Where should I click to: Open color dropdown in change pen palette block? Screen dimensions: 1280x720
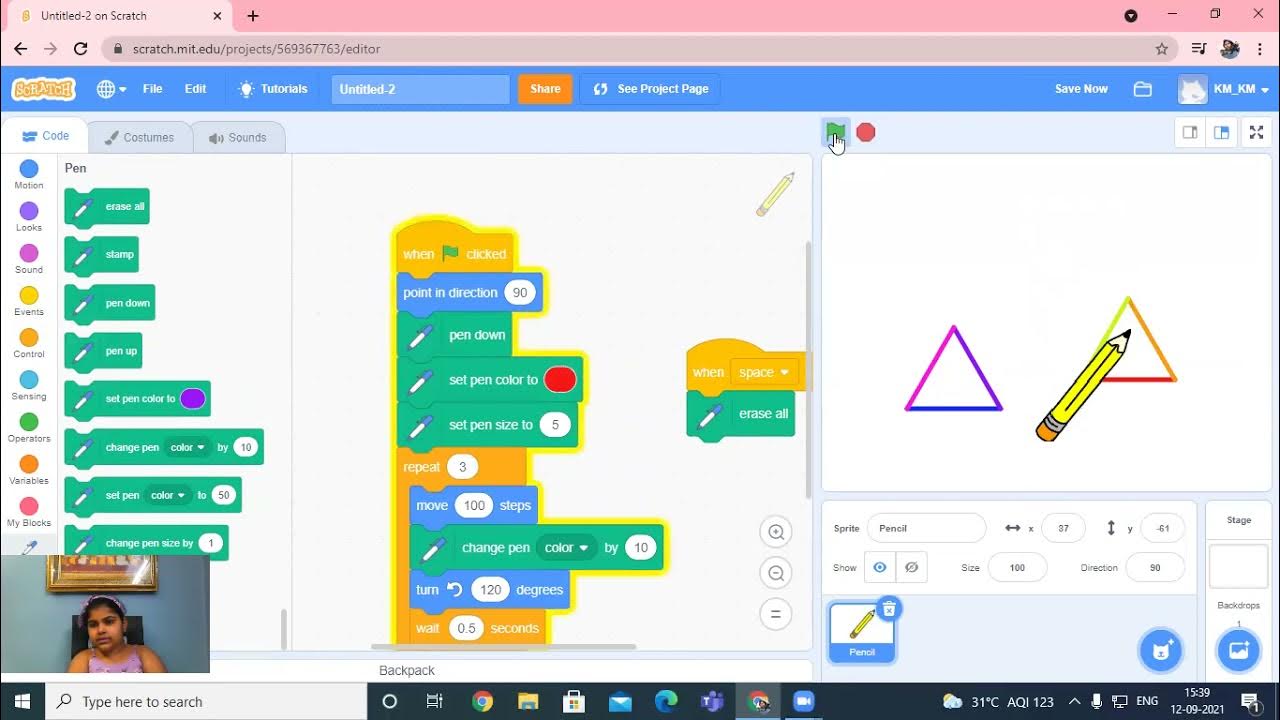(187, 447)
